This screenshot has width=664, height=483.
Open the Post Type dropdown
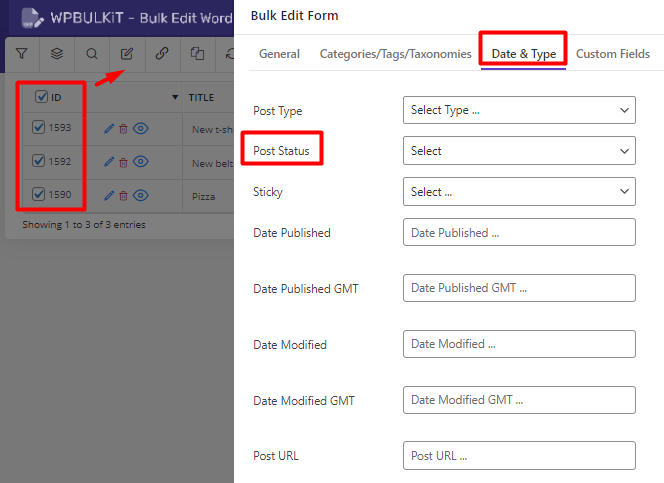pyautogui.click(x=519, y=110)
